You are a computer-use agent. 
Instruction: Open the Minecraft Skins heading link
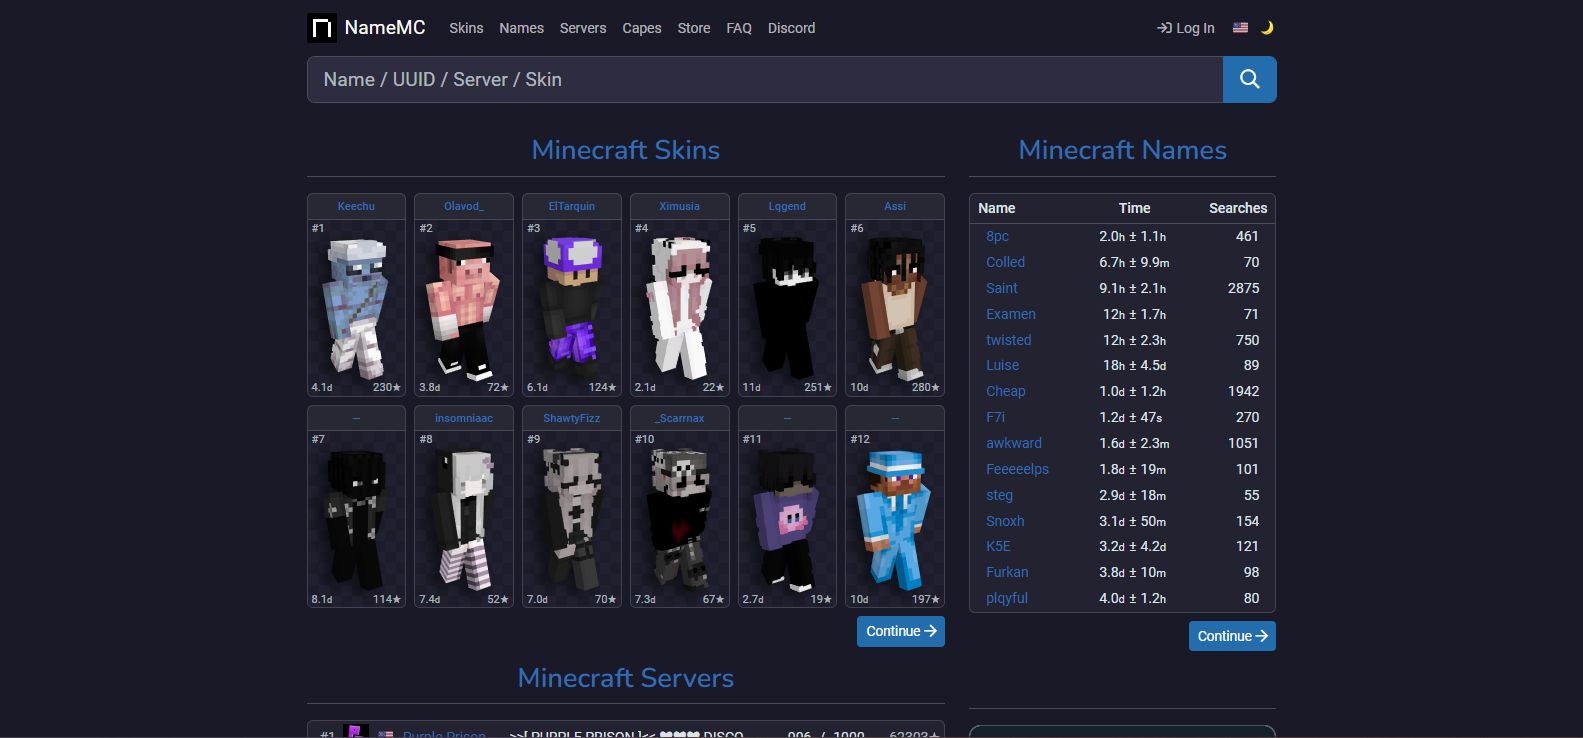tap(626, 150)
